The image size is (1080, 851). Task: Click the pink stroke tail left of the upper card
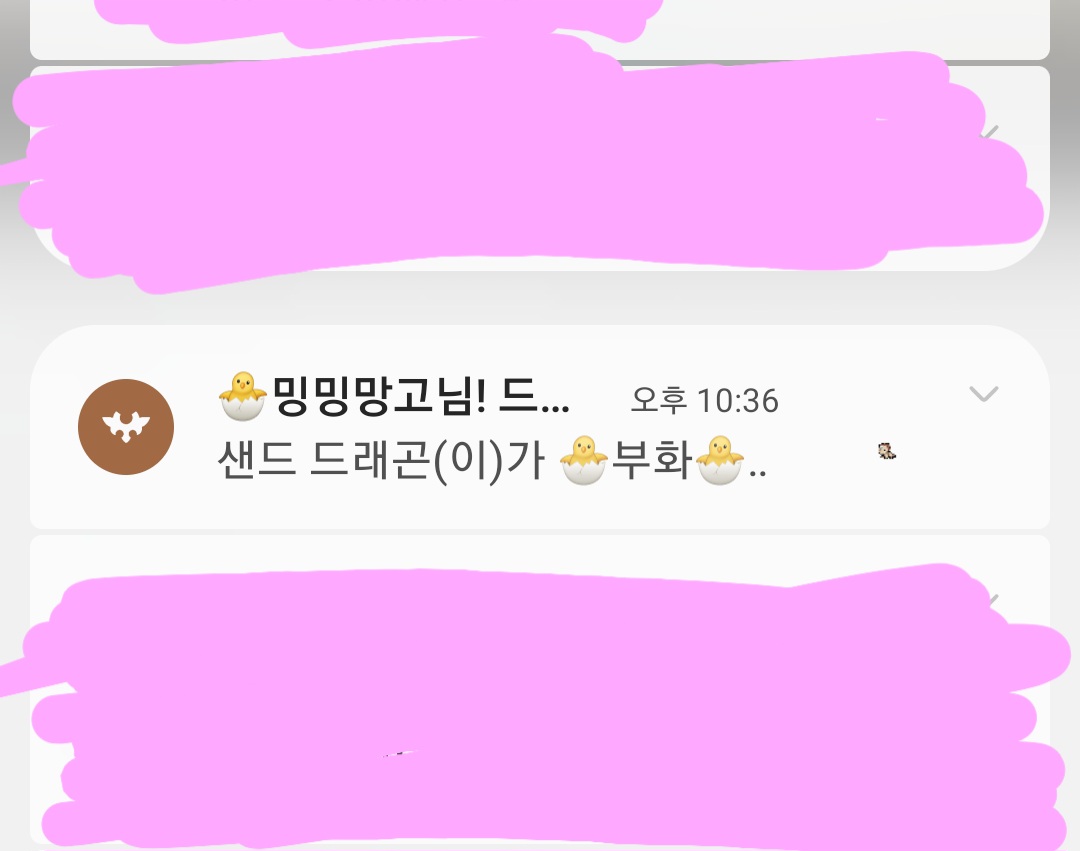[x=15, y=172]
